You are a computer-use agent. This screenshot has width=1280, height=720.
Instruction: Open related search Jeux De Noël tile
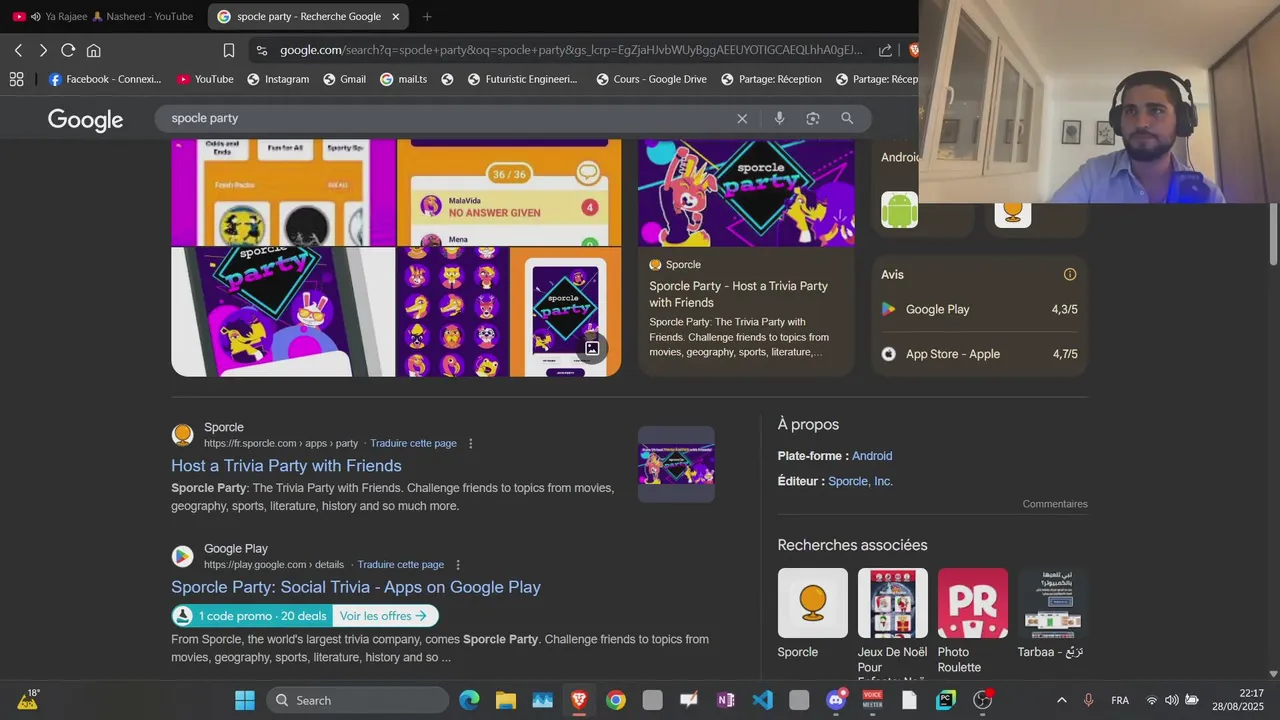893,624
